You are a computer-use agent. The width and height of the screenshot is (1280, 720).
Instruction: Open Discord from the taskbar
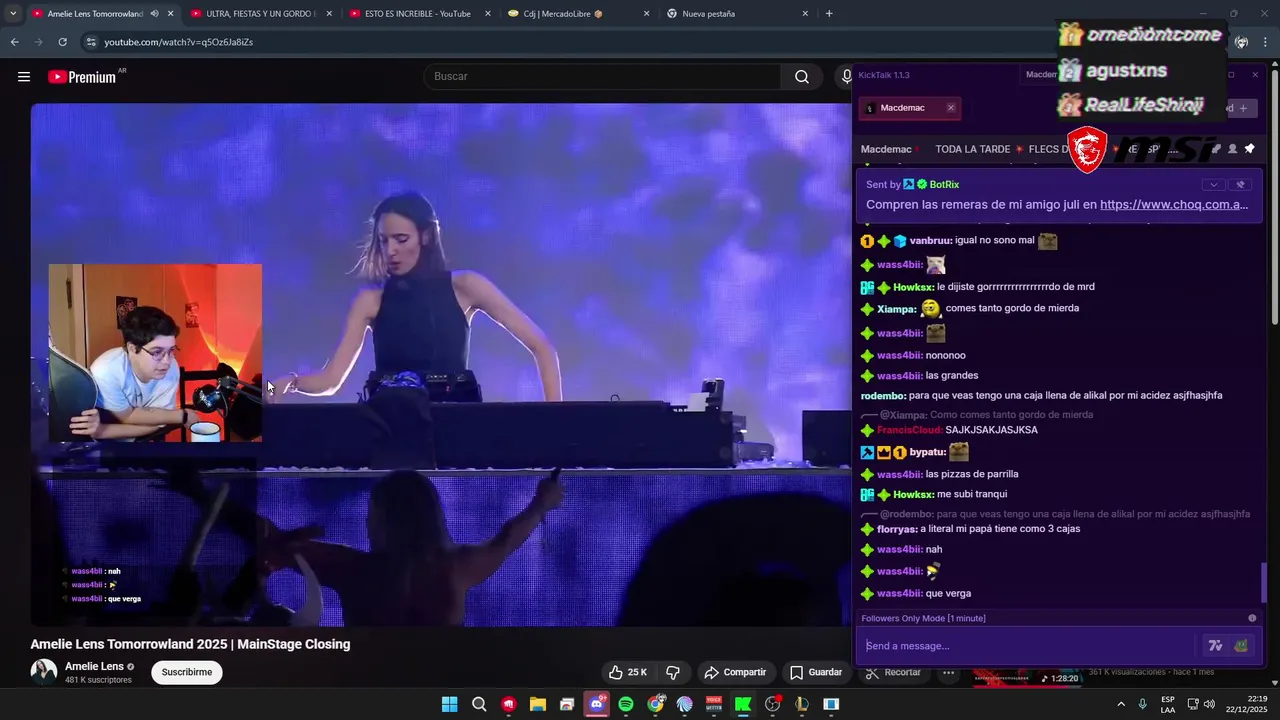[x=597, y=704]
